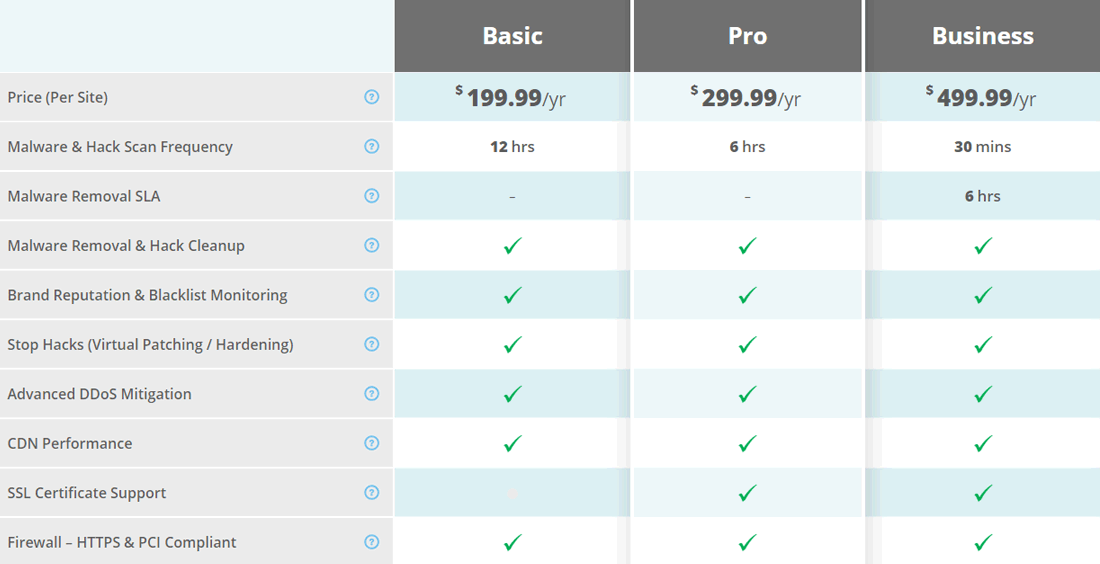Viewport: 1100px width, 564px height.
Task: Show Advanced DDoS Mitigation help tooltip icon
Action: 372,394
